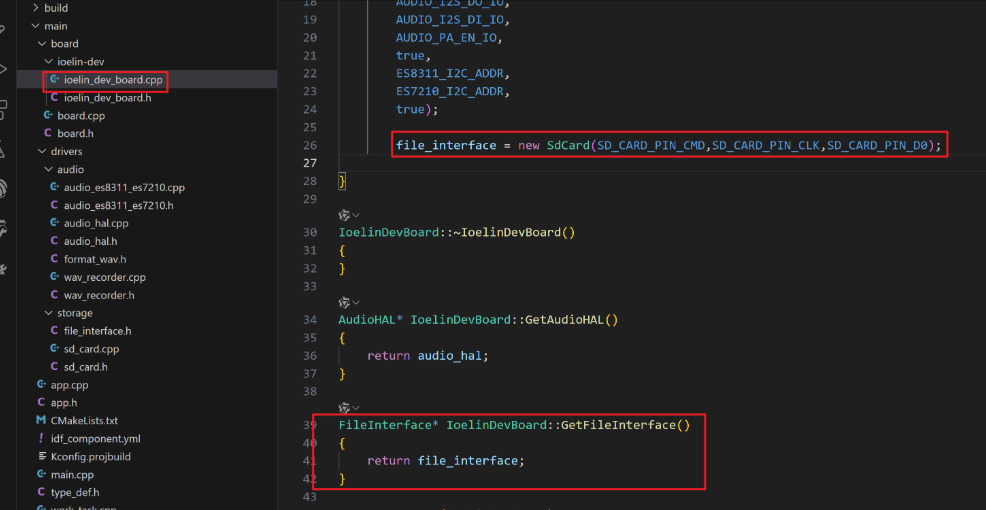The image size is (986, 510).
Task: Click GetFileInterface function name
Action: (618, 425)
